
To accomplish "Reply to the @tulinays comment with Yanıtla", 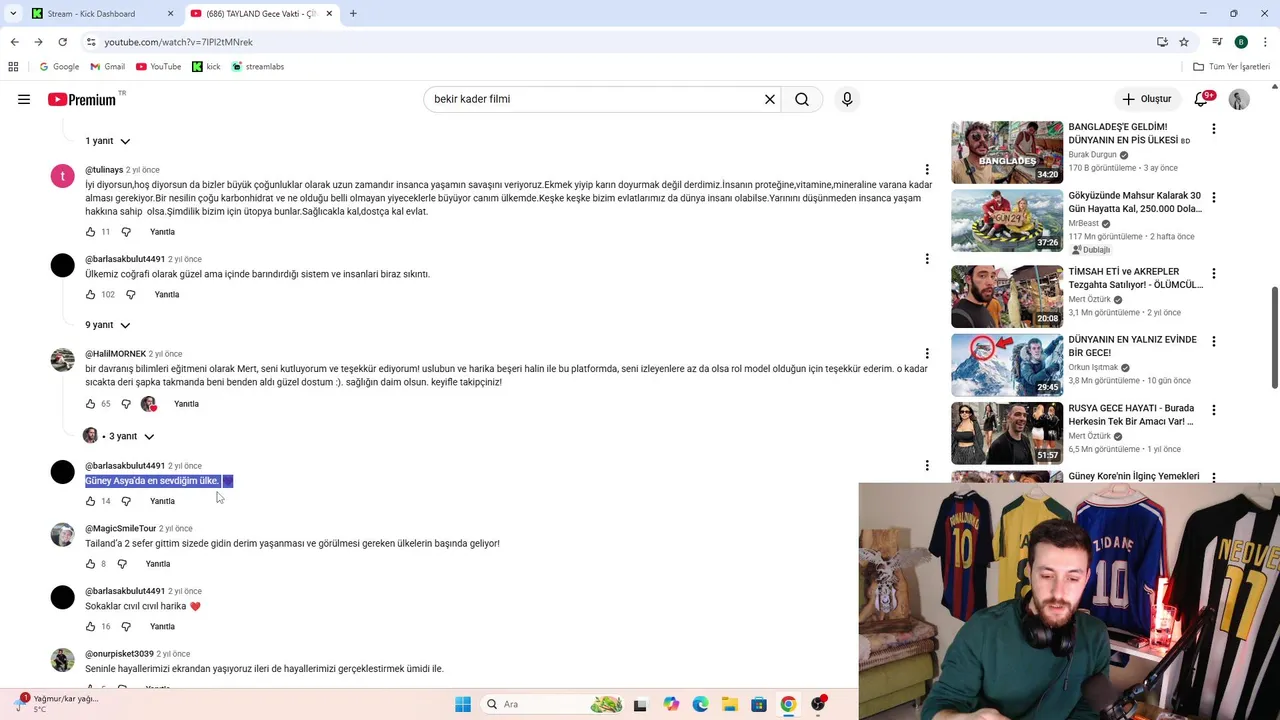I will pyautogui.click(x=162, y=232).
